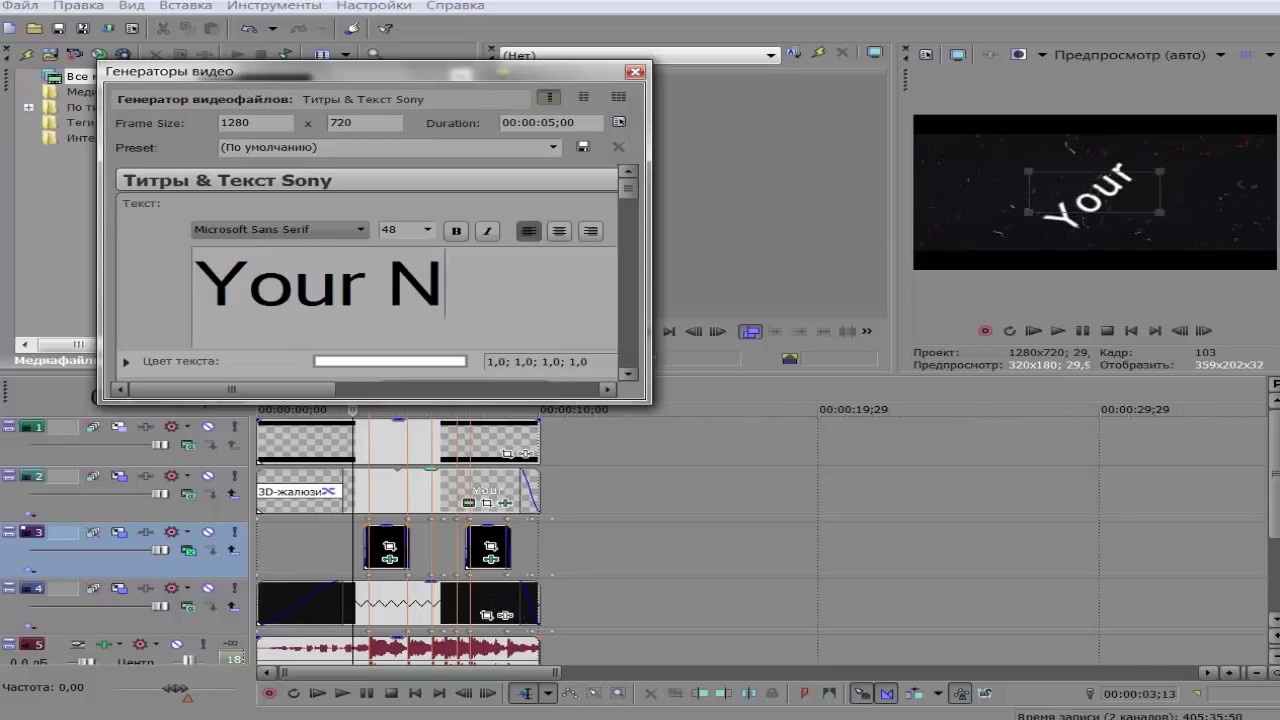This screenshot has height=720, width=1280.
Task: Open font size 48 dropdown
Action: tap(427, 230)
